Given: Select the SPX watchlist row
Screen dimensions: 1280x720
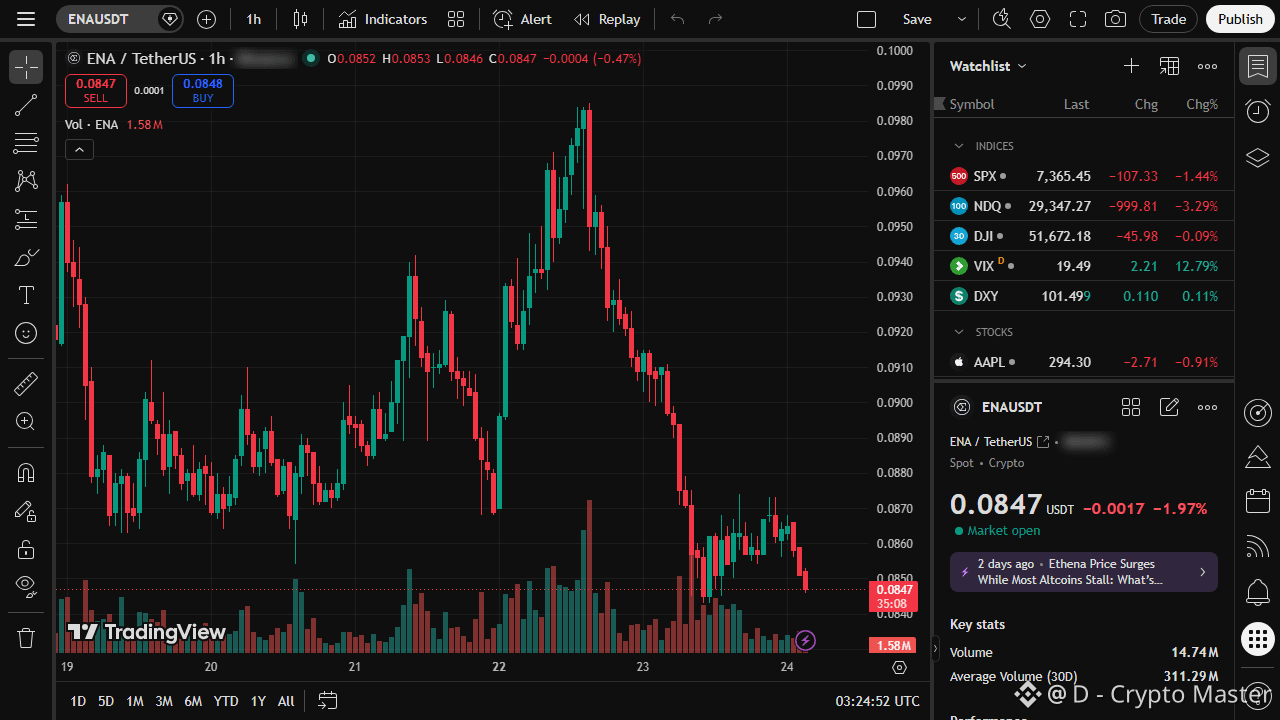Looking at the screenshot, I should pyautogui.click(x=1084, y=176).
